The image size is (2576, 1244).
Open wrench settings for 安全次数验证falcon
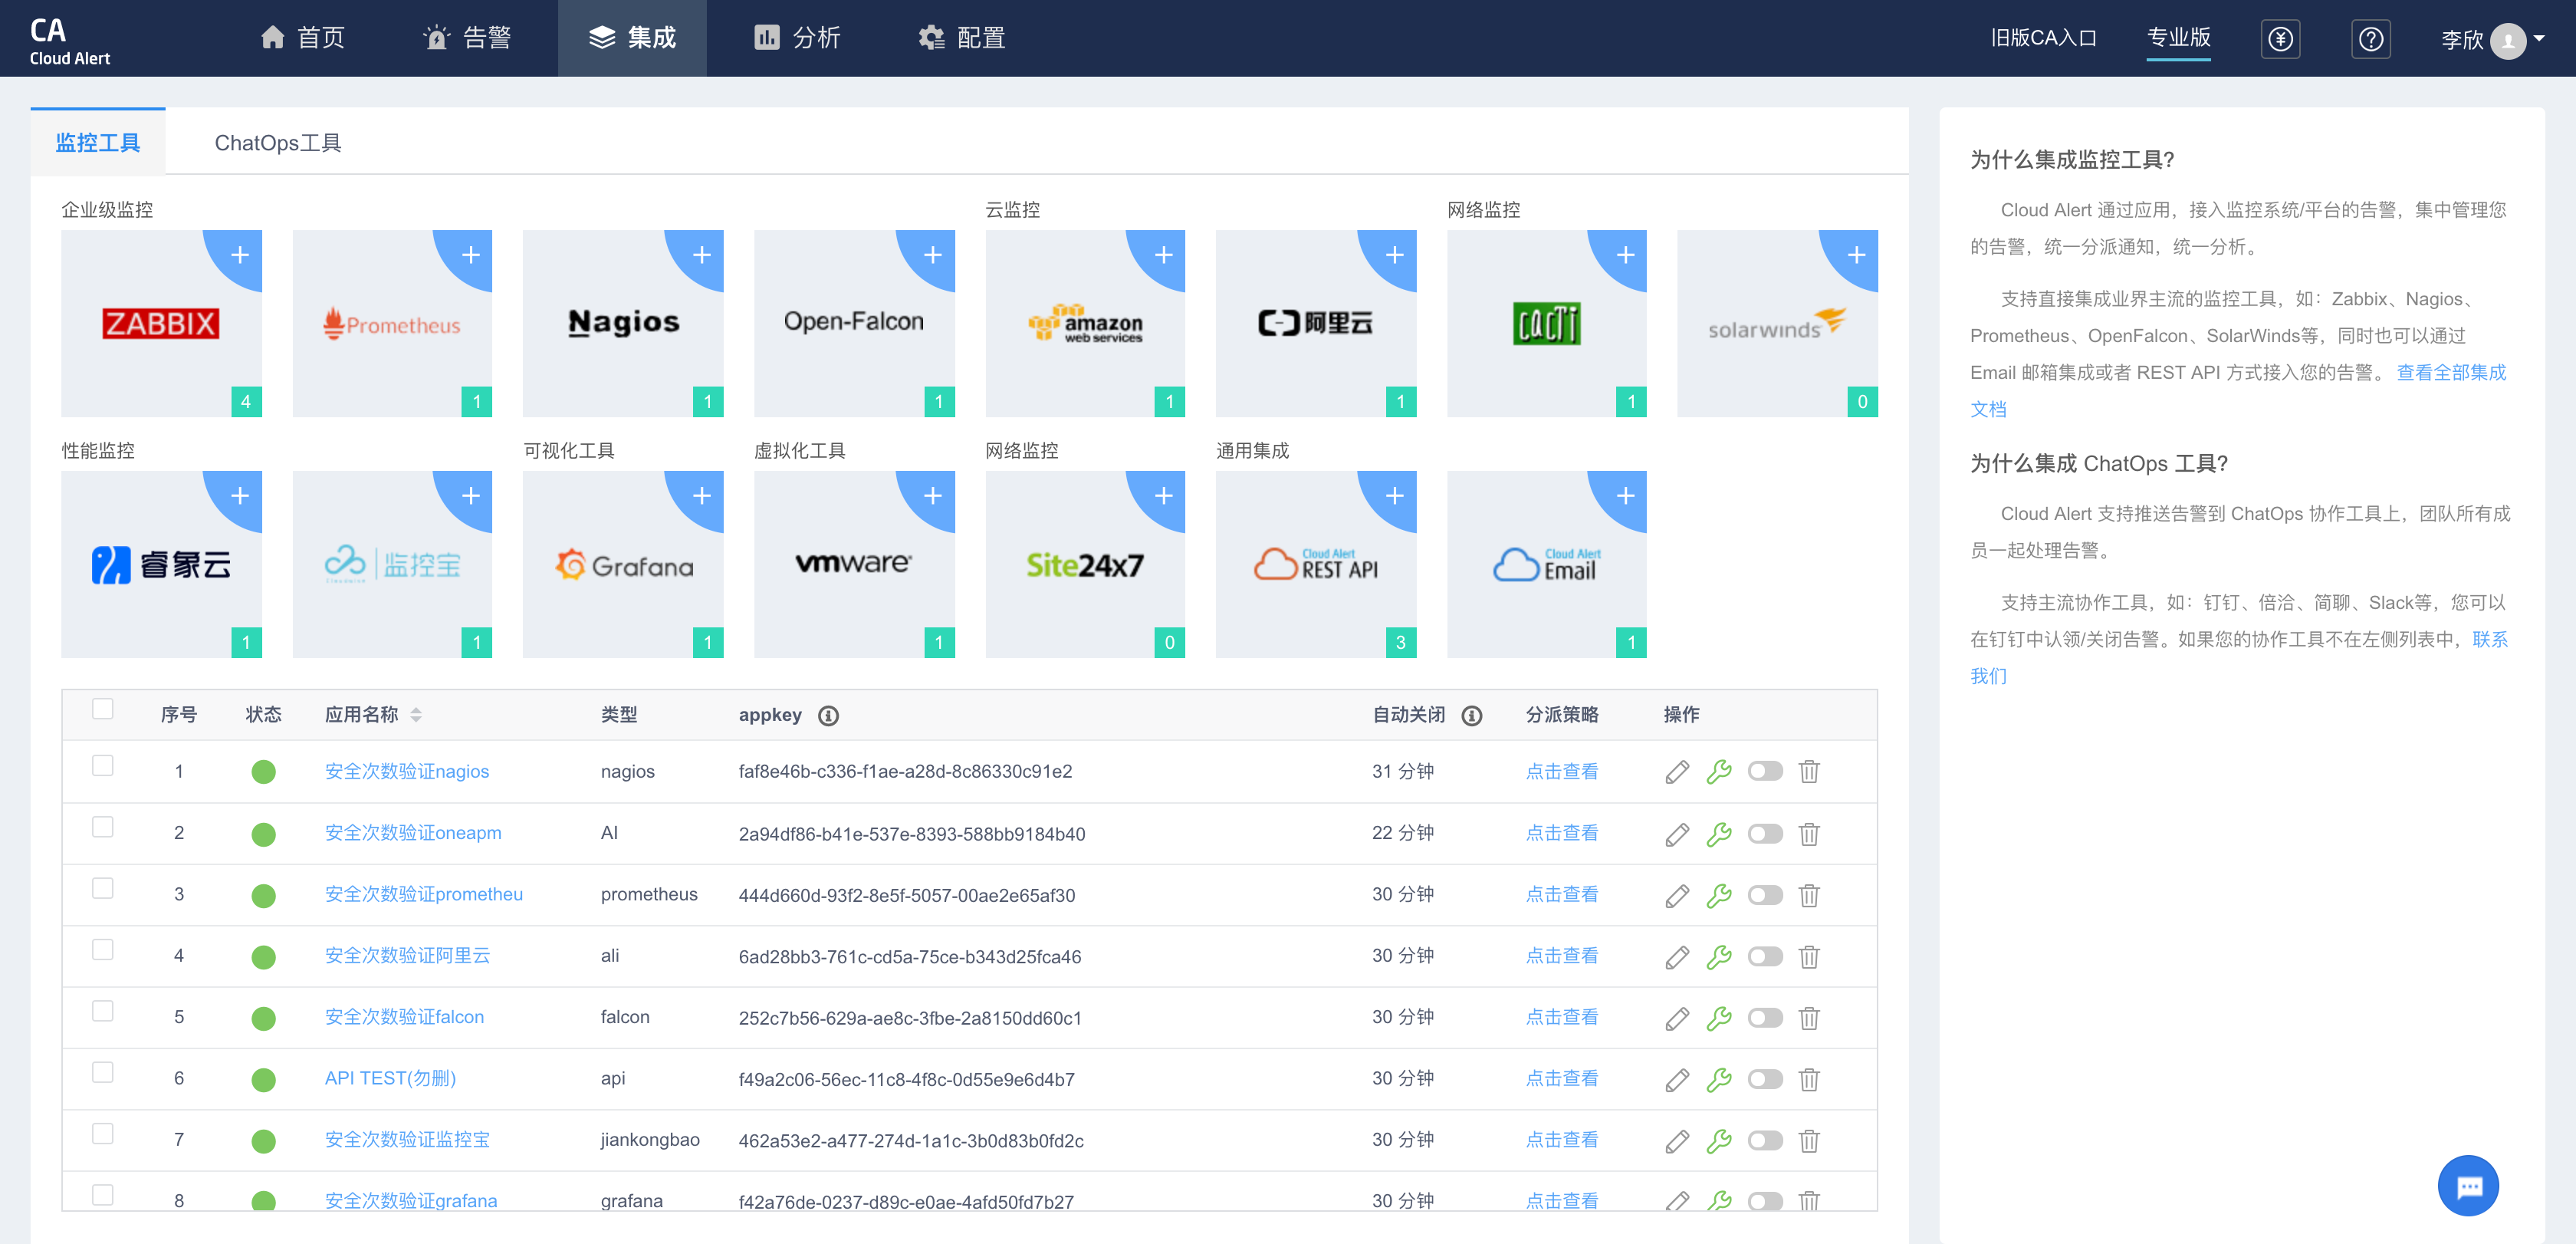[1719, 1018]
